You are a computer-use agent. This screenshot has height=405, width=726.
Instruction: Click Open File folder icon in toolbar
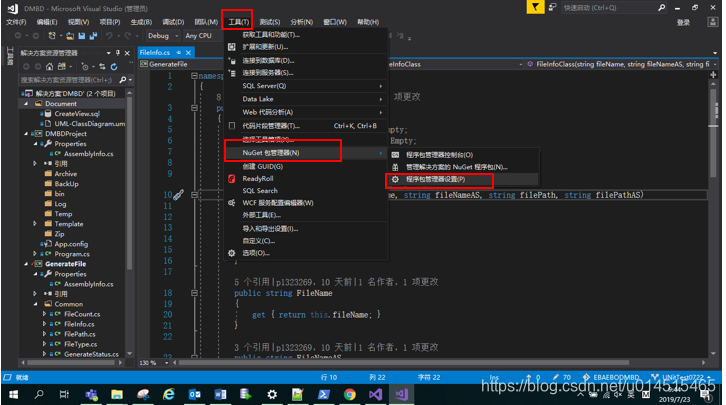point(70,36)
